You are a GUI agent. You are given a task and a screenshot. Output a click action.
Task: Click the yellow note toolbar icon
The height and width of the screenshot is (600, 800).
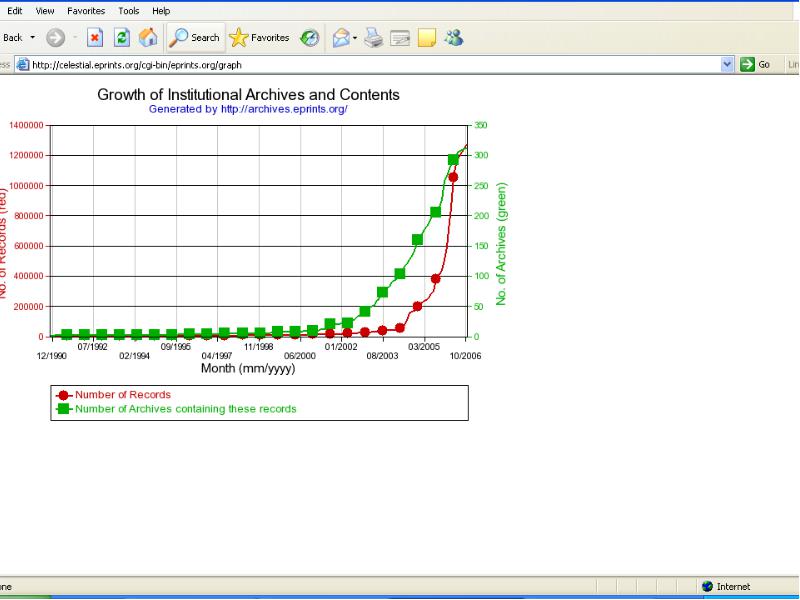tap(427, 38)
